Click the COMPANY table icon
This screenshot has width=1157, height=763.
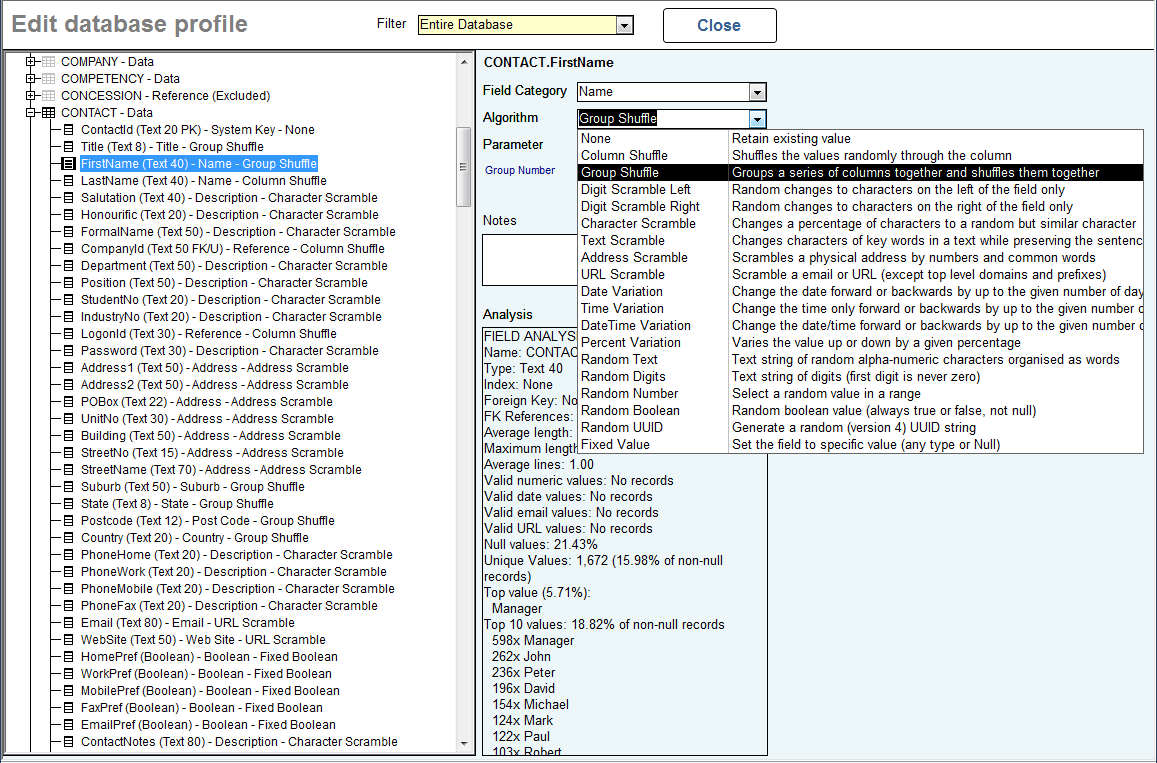(48, 61)
